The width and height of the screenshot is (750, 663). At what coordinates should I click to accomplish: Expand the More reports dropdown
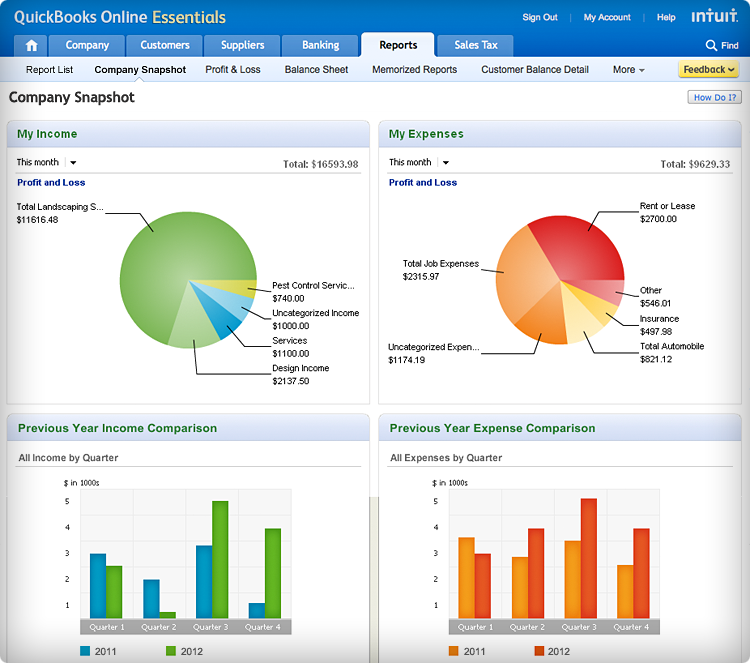[629, 70]
